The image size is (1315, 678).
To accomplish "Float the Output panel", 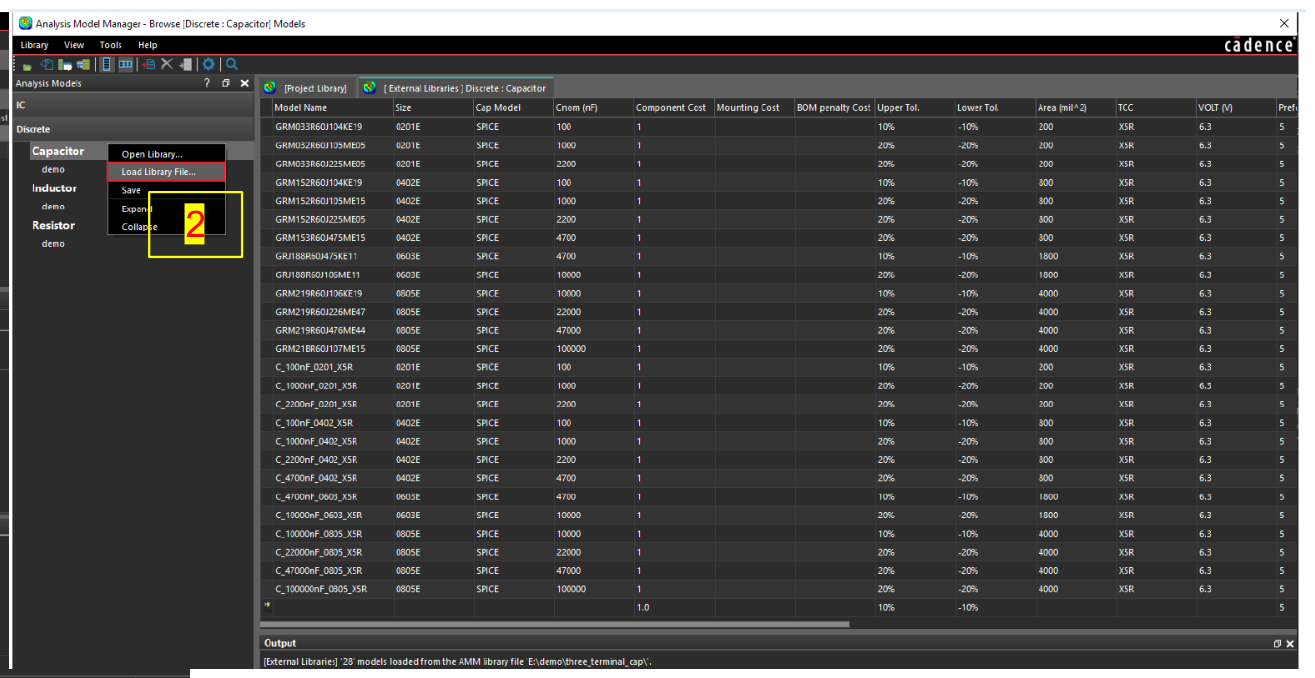I will (1277, 644).
